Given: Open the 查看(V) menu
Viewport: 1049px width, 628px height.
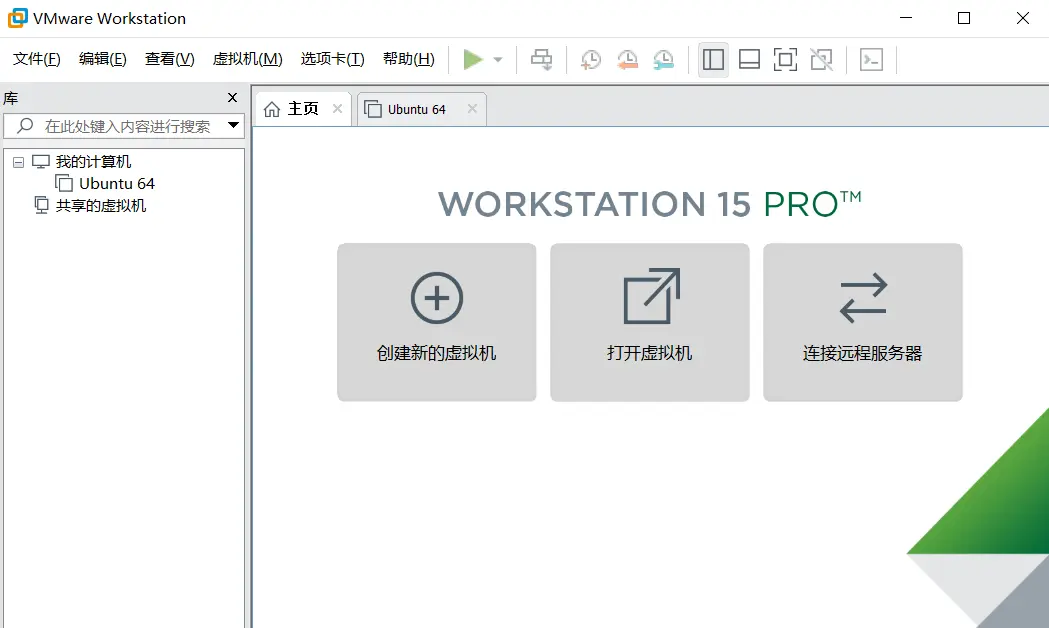Looking at the screenshot, I should coord(169,59).
